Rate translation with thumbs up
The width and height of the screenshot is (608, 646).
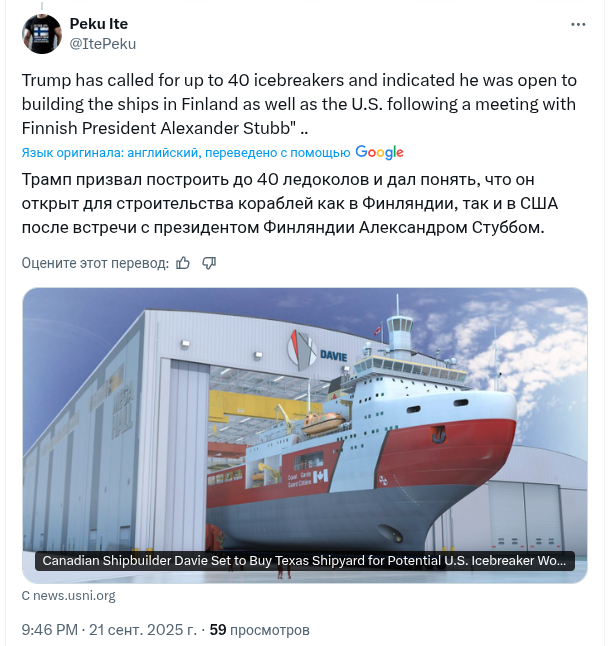183,263
